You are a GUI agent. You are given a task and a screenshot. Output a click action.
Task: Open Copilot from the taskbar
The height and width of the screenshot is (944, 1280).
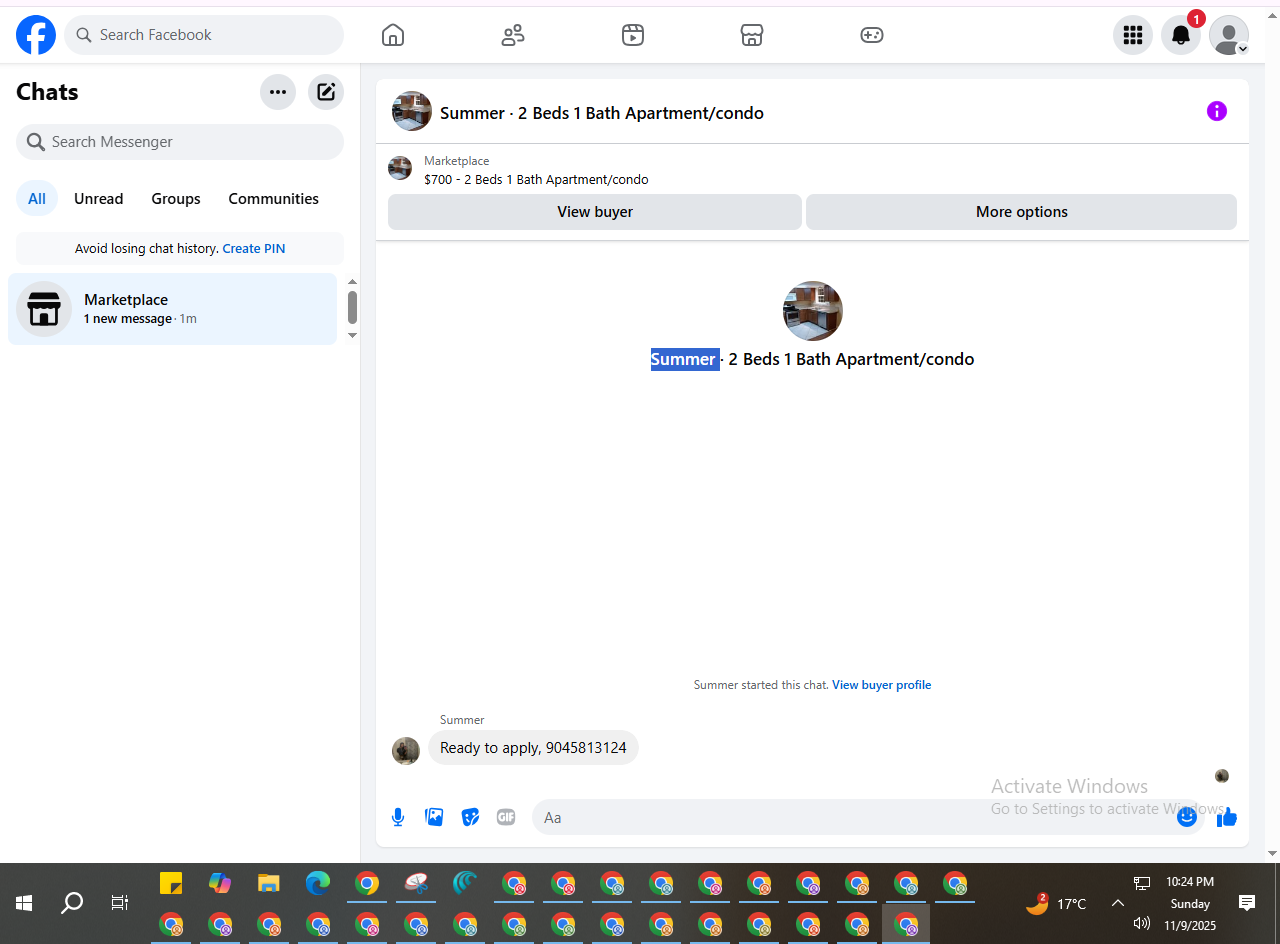tap(220, 884)
